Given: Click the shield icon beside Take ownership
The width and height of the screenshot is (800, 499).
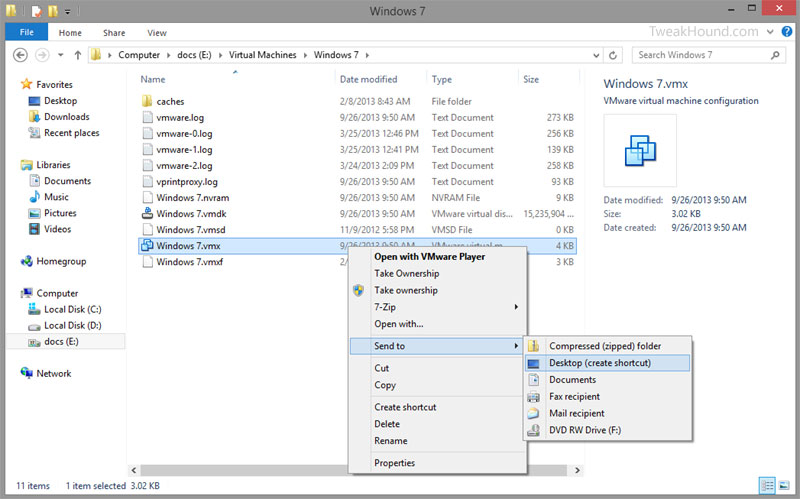Looking at the screenshot, I should point(359,290).
